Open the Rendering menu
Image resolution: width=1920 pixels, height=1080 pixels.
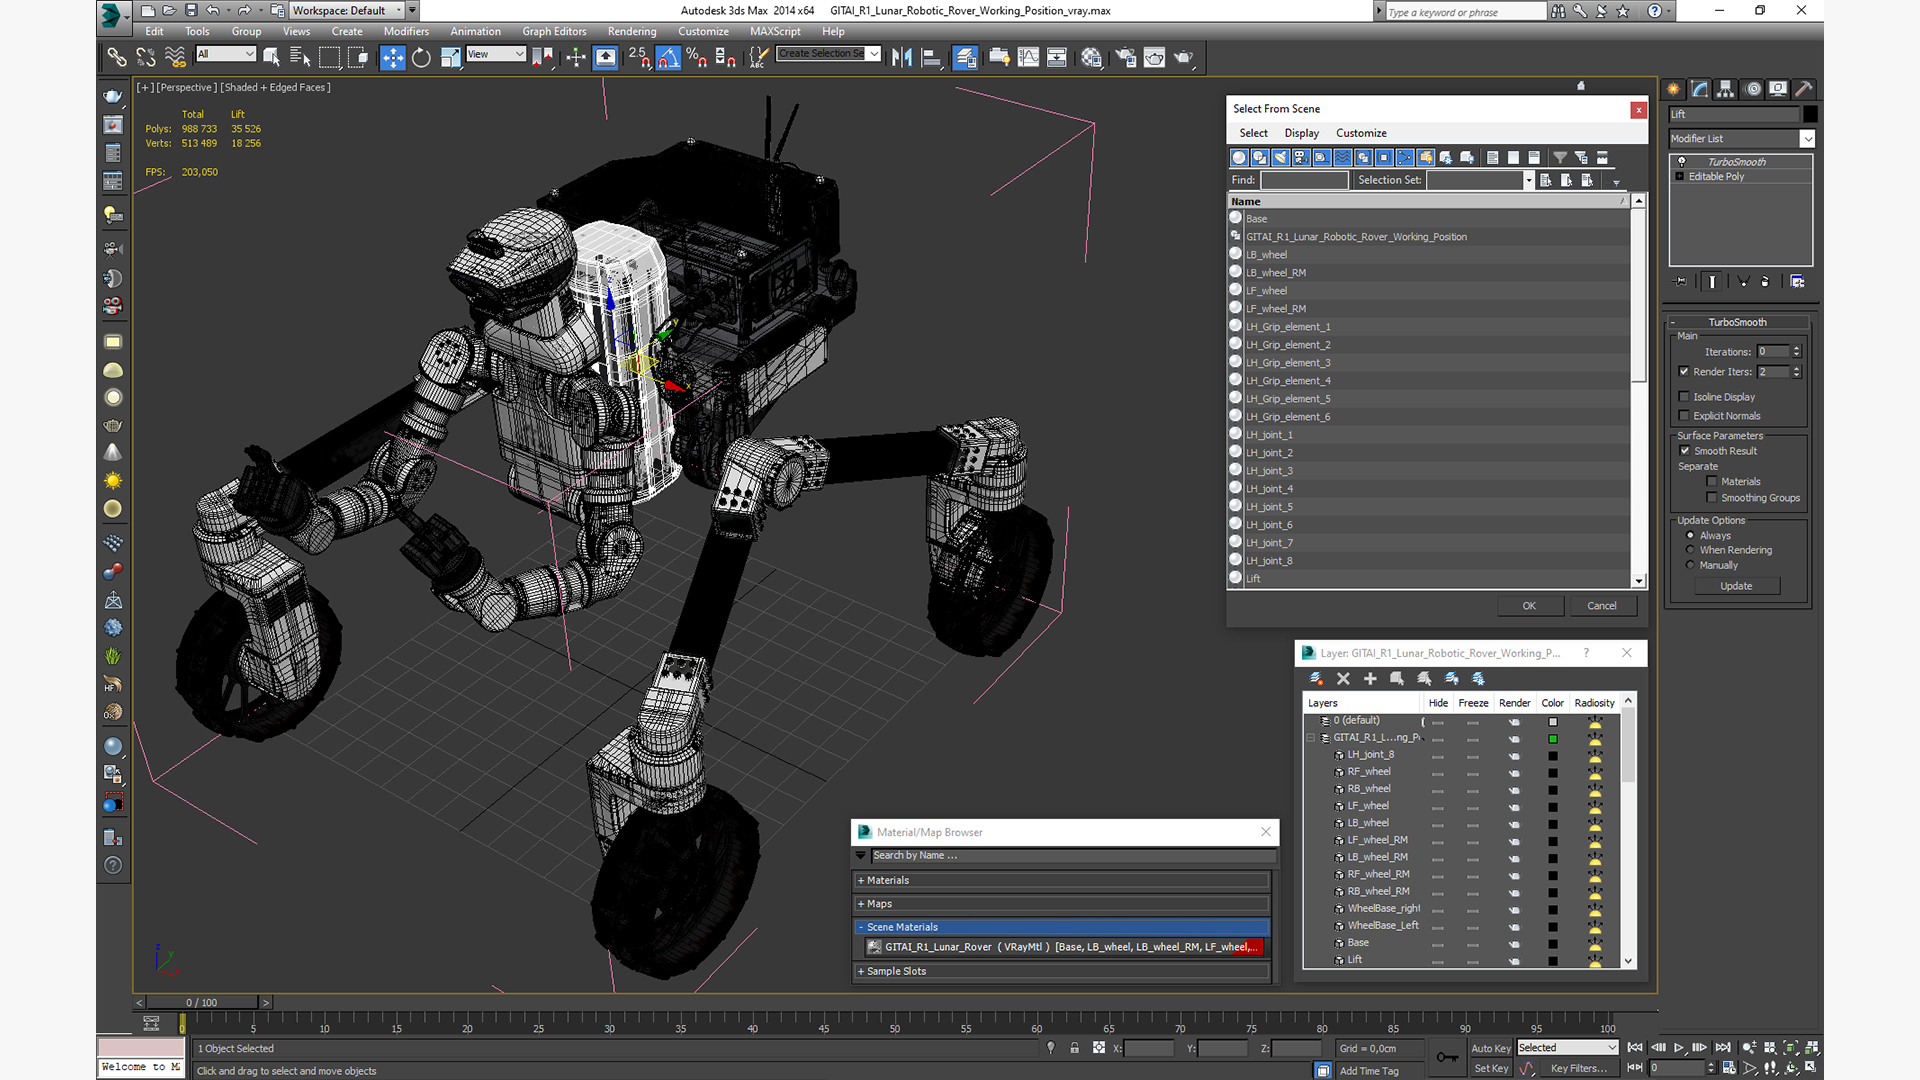(632, 32)
